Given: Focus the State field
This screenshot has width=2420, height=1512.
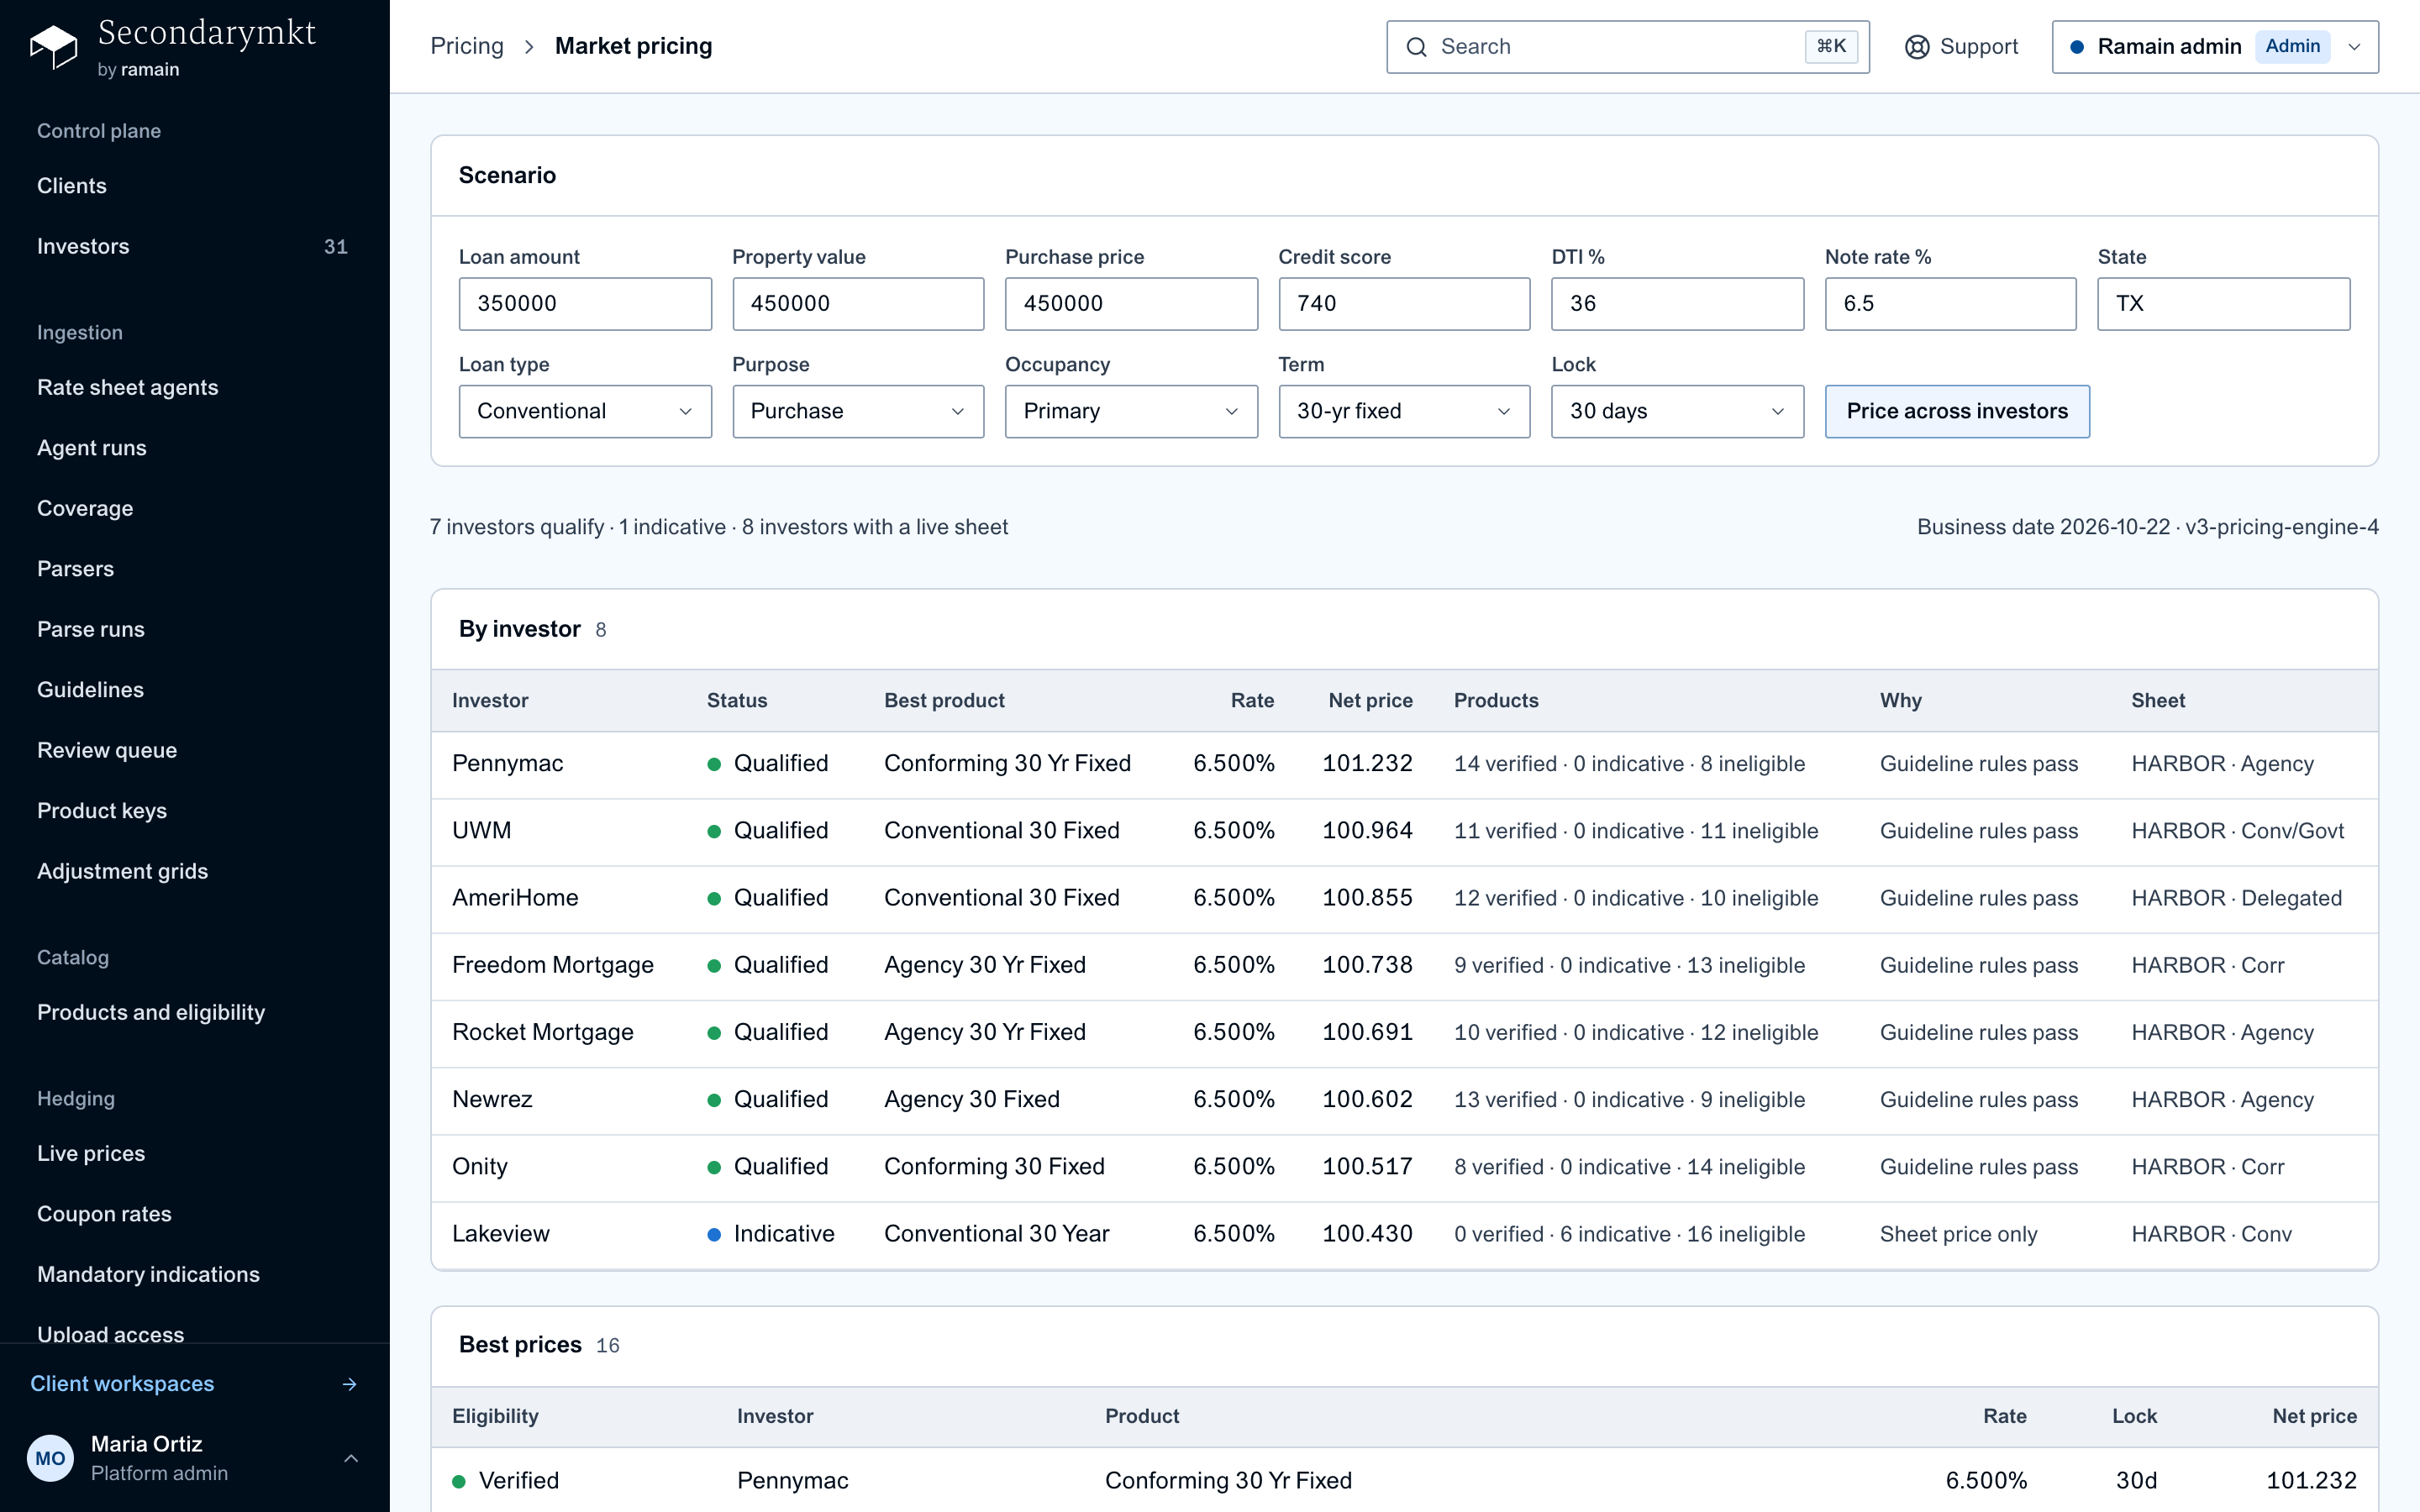Looking at the screenshot, I should (x=2223, y=304).
